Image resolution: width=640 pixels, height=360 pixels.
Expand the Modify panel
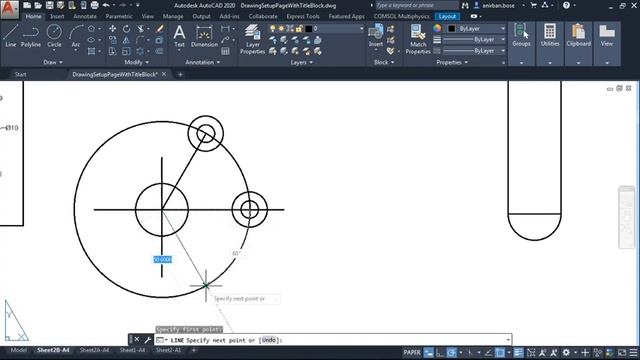tap(137, 62)
